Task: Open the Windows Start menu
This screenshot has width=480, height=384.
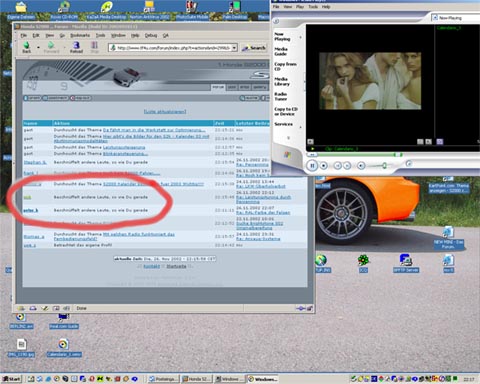Action: [x=11, y=379]
